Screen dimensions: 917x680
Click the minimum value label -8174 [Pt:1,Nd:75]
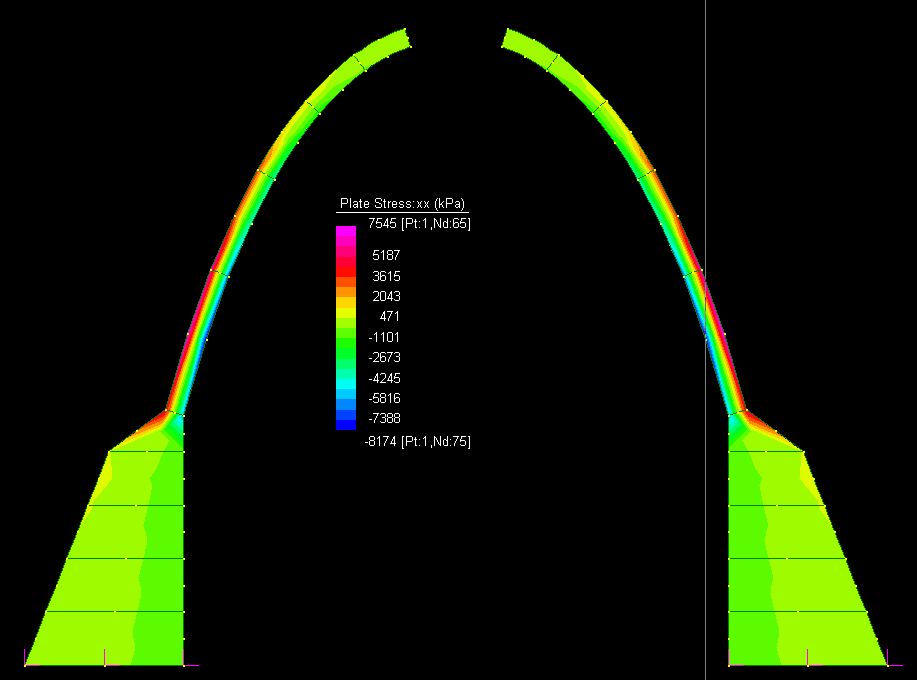coord(419,441)
